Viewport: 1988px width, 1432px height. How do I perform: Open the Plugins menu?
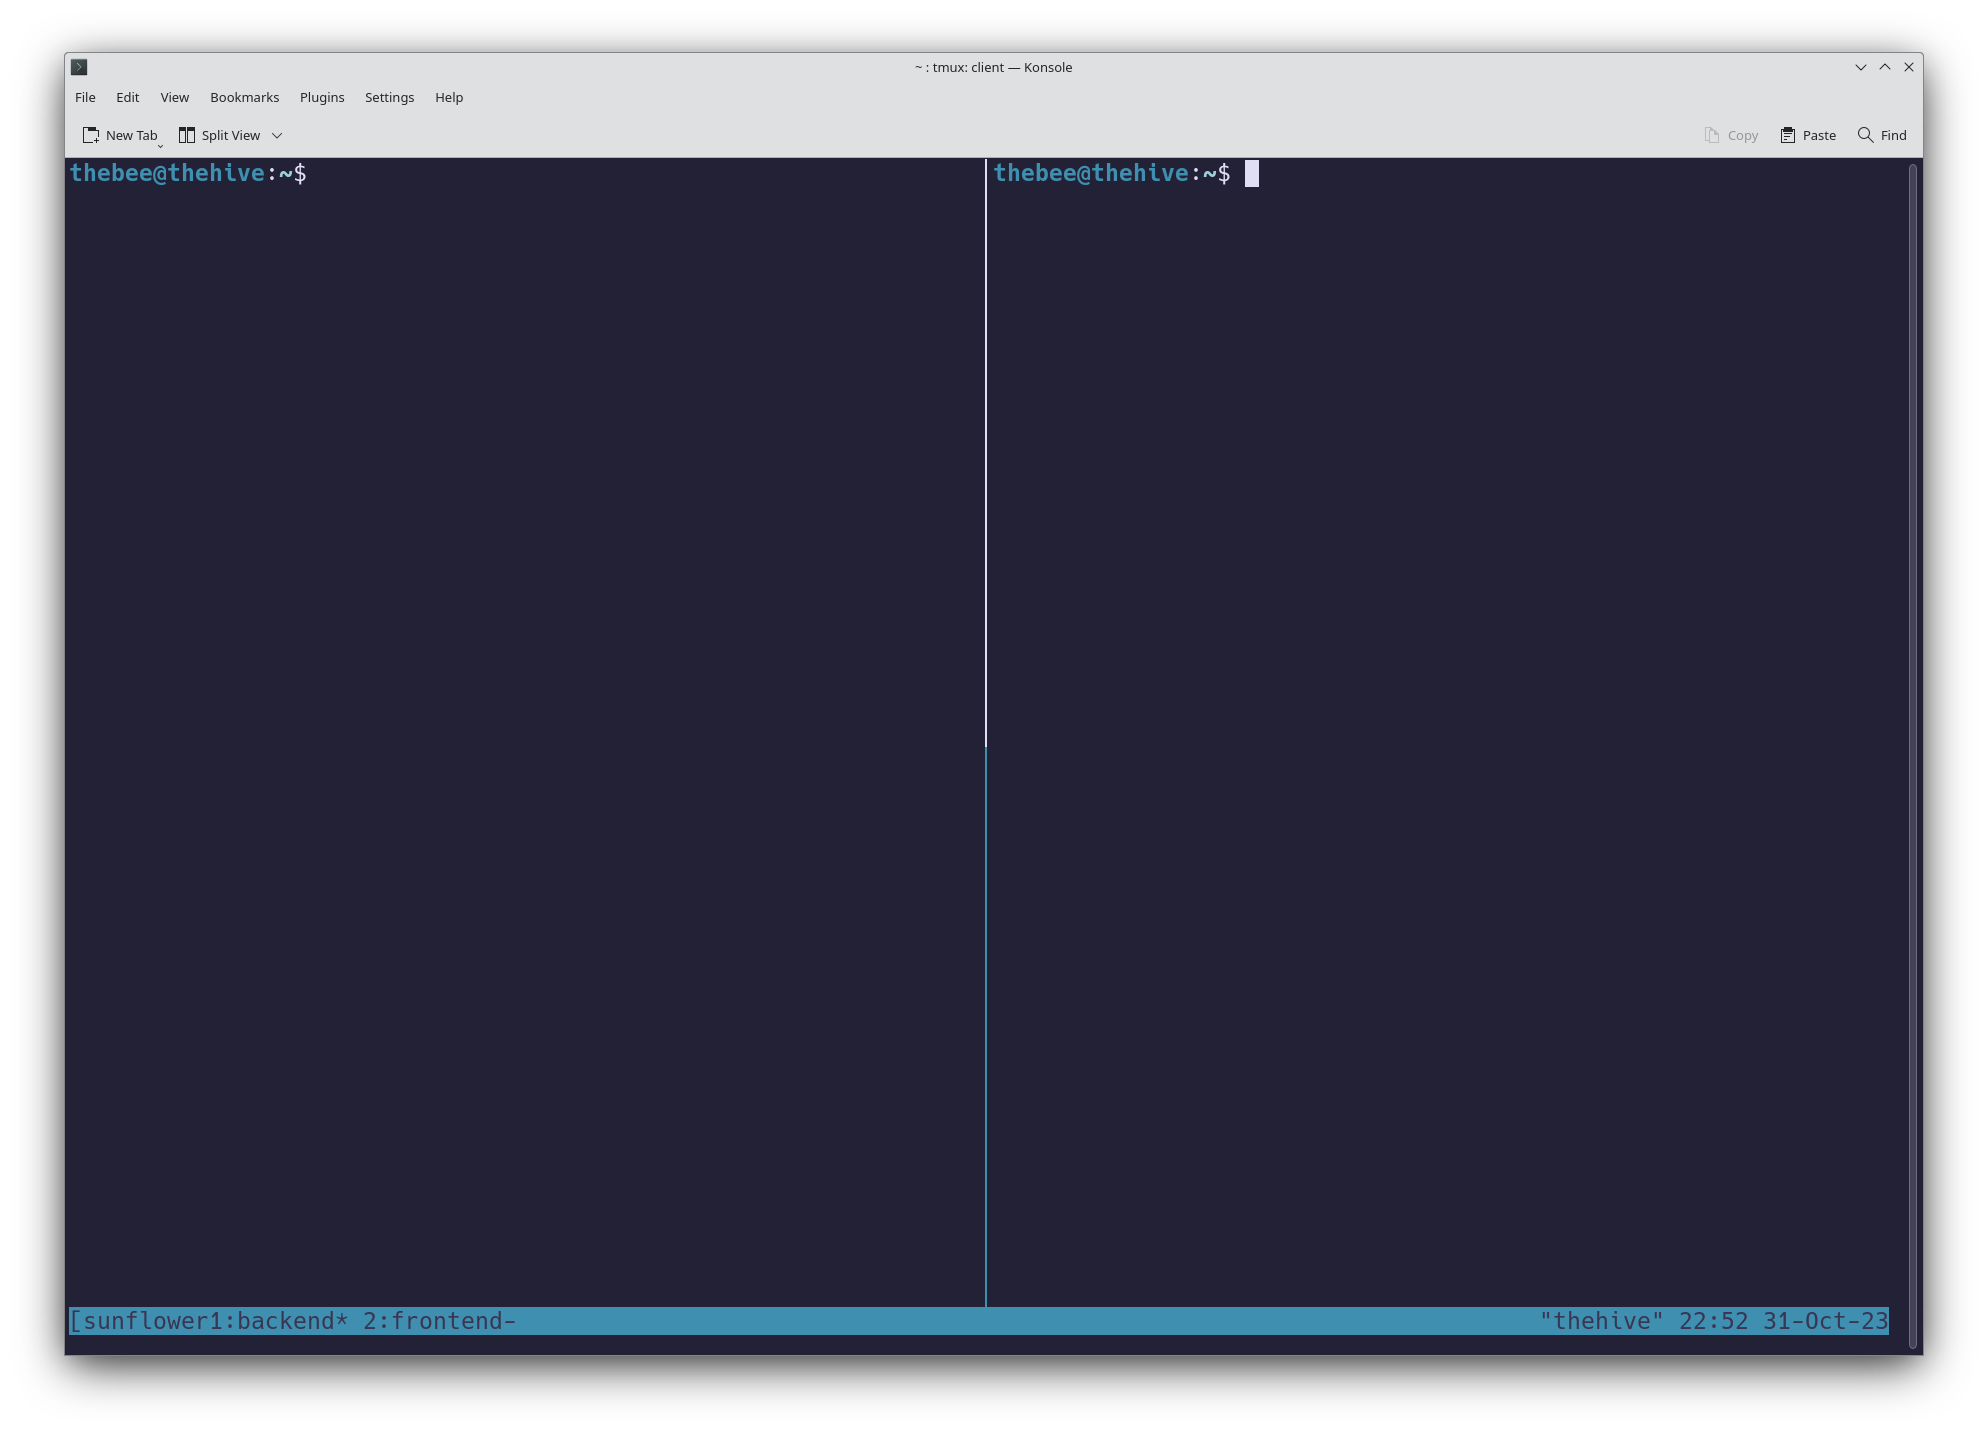pos(321,97)
